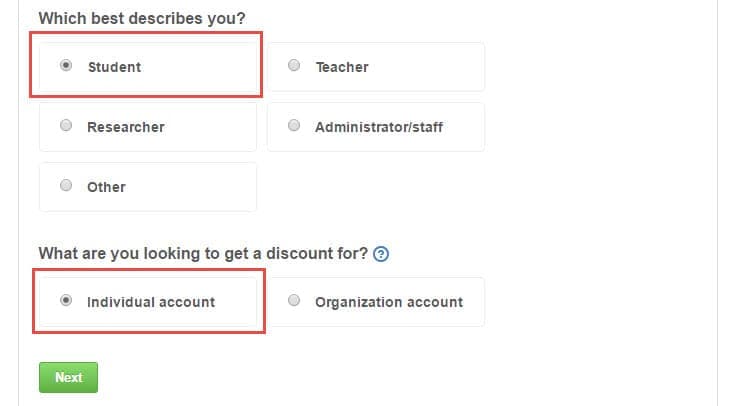Select the Administrator/staff radio button

(x=294, y=126)
